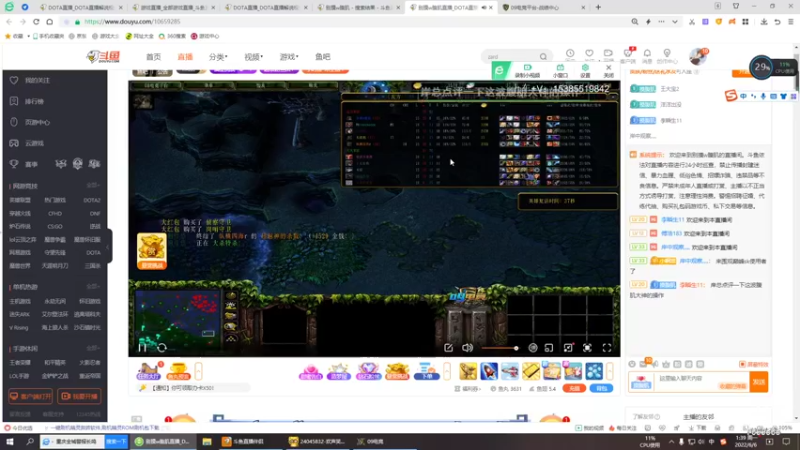Open File Explorer from taskbar

[x=207, y=441]
